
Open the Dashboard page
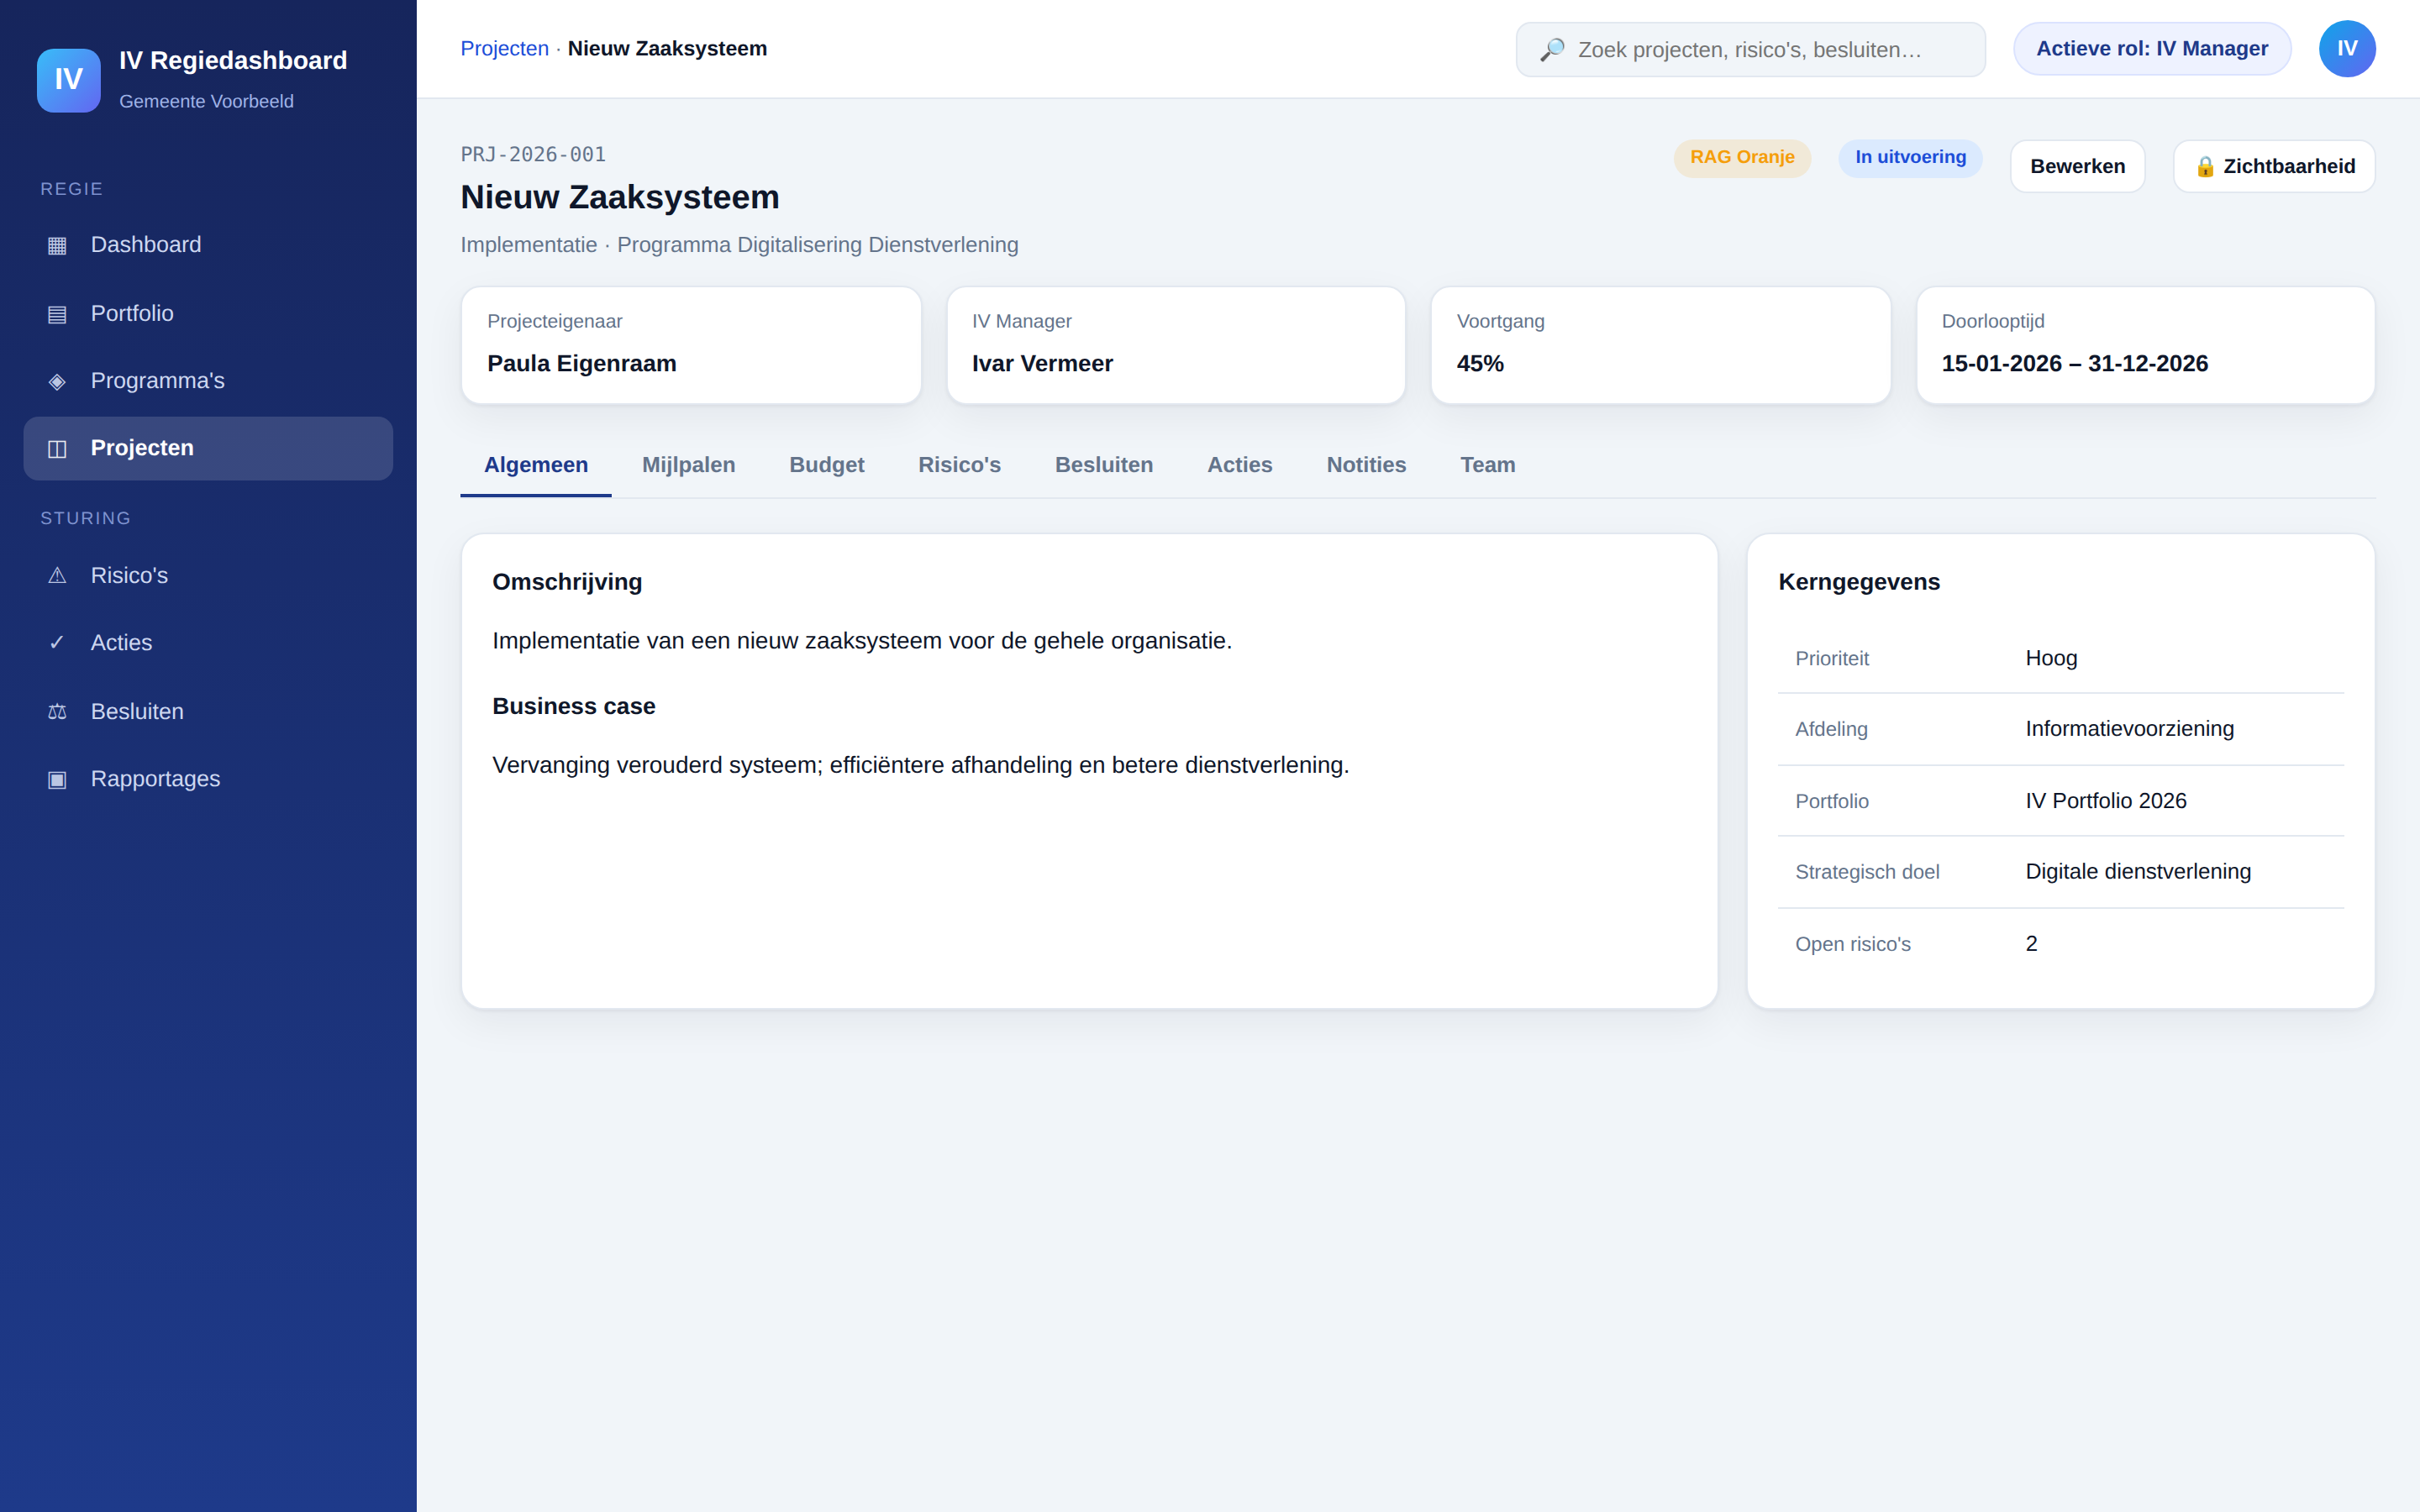208,245
